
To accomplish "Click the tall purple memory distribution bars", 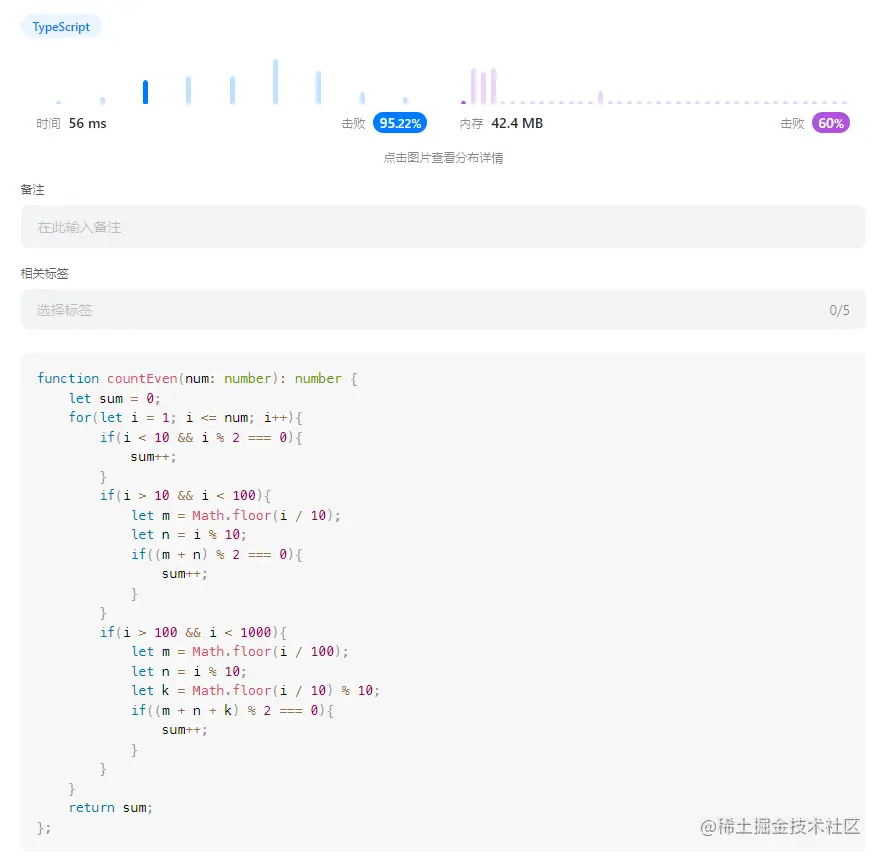I will coord(484,86).
